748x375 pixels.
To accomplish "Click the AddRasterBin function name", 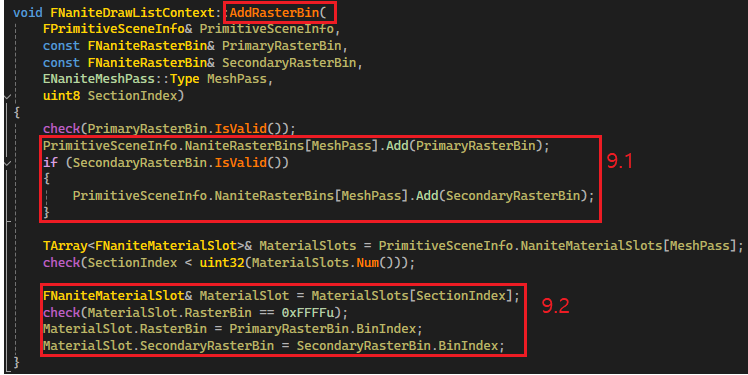I will click(x=274, y=12).
